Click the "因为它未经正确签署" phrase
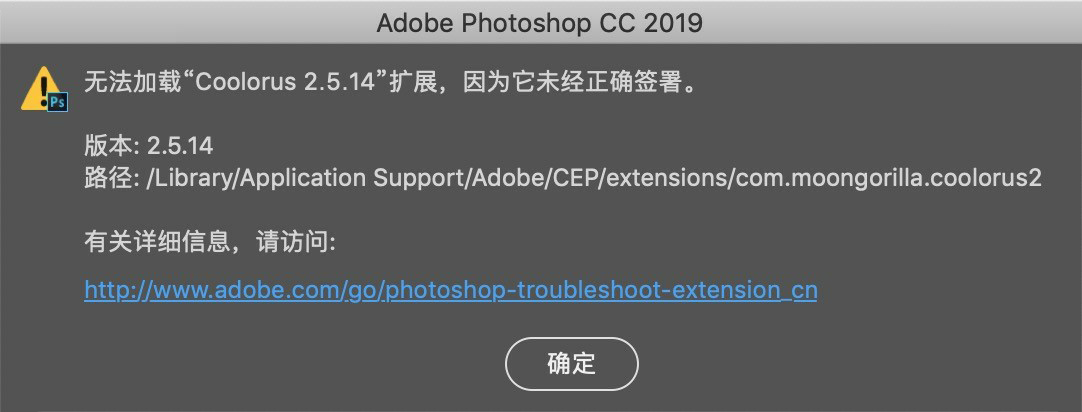1082x412 pixels. coord(566,83)
